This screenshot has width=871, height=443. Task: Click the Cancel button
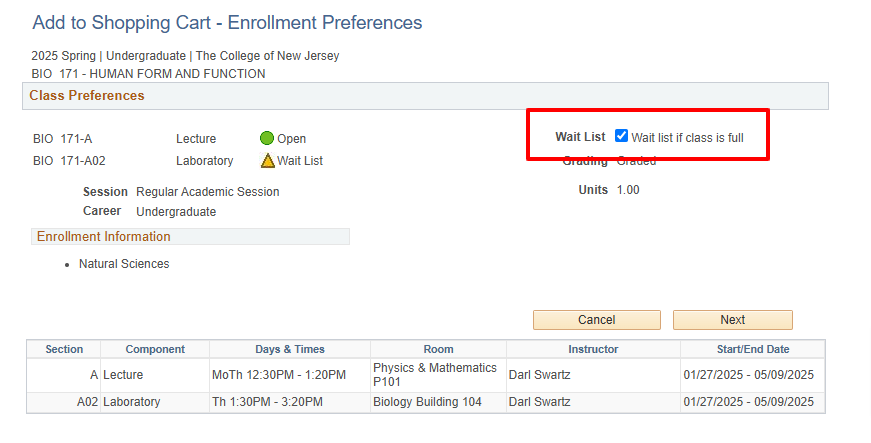point(597,320)
